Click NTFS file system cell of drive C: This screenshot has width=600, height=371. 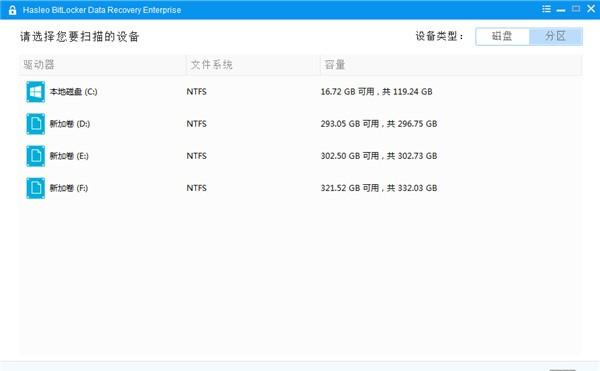(197, 92)
